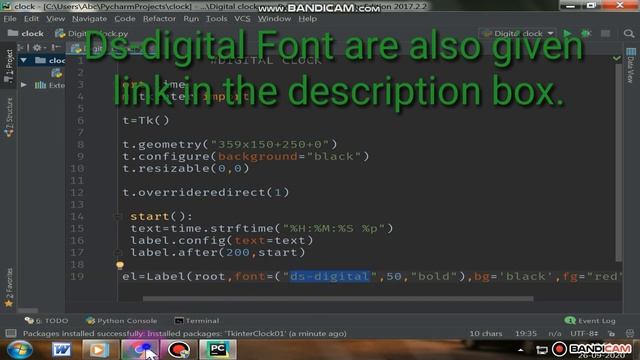Start debugging with the bug icon
This screenshot has height=360, width=640.
click(x=586, y=33)
